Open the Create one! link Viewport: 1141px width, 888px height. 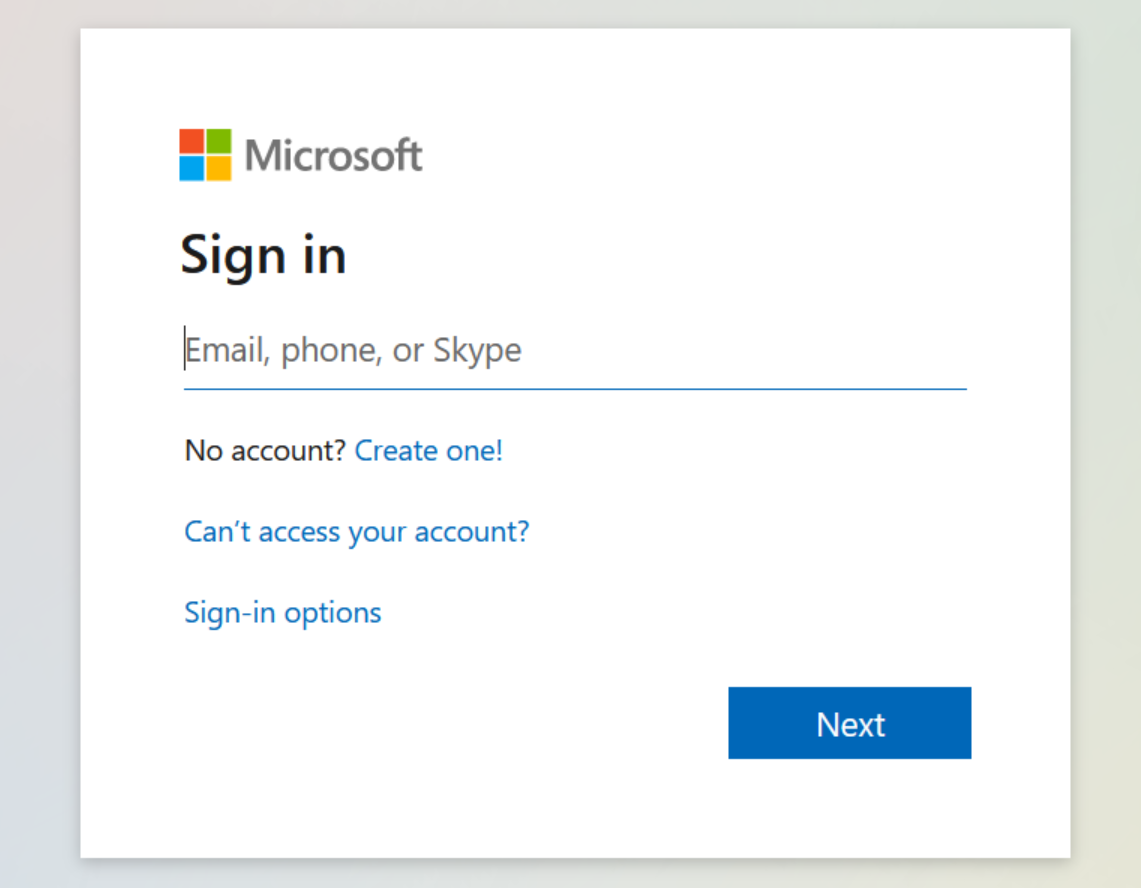click(x=428, y=451)
